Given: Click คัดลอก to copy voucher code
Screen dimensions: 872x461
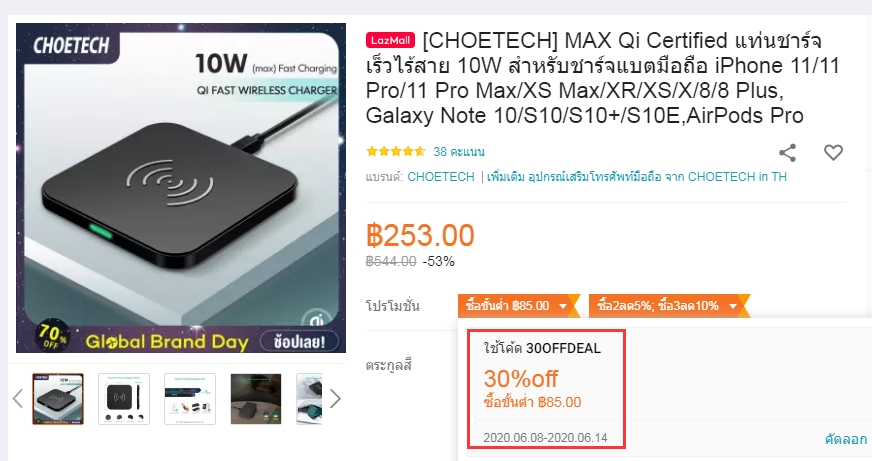Looking at the screenshot, I should (846, 439).
